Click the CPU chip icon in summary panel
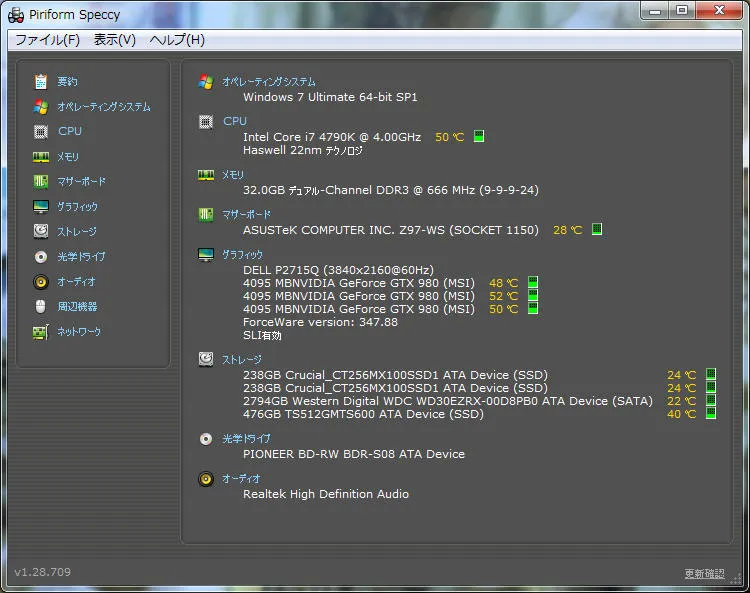This screenshot has height=593, width=750. [x=206, y=122]
